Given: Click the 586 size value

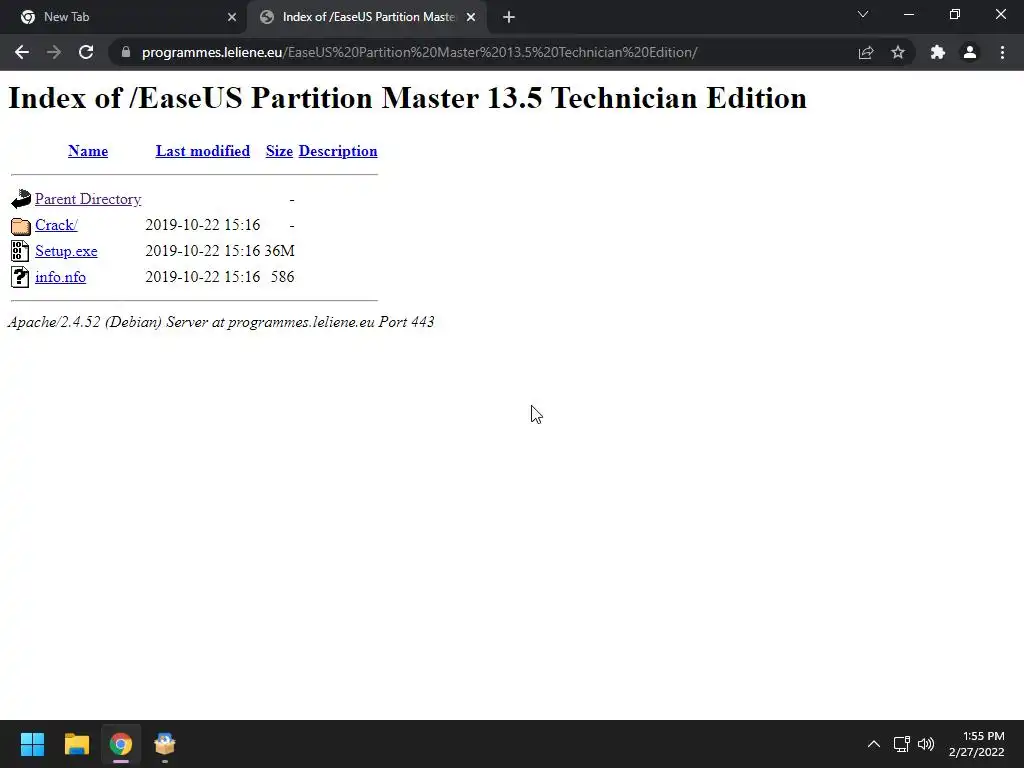Looking at the screenshot, I should coord(283,277).
